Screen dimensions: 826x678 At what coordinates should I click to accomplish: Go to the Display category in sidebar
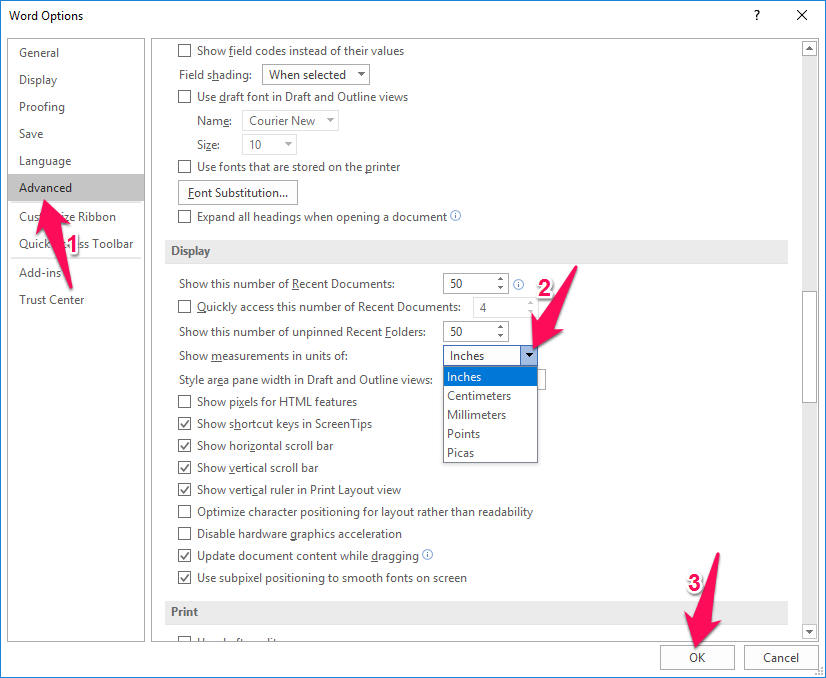(38, 80)
